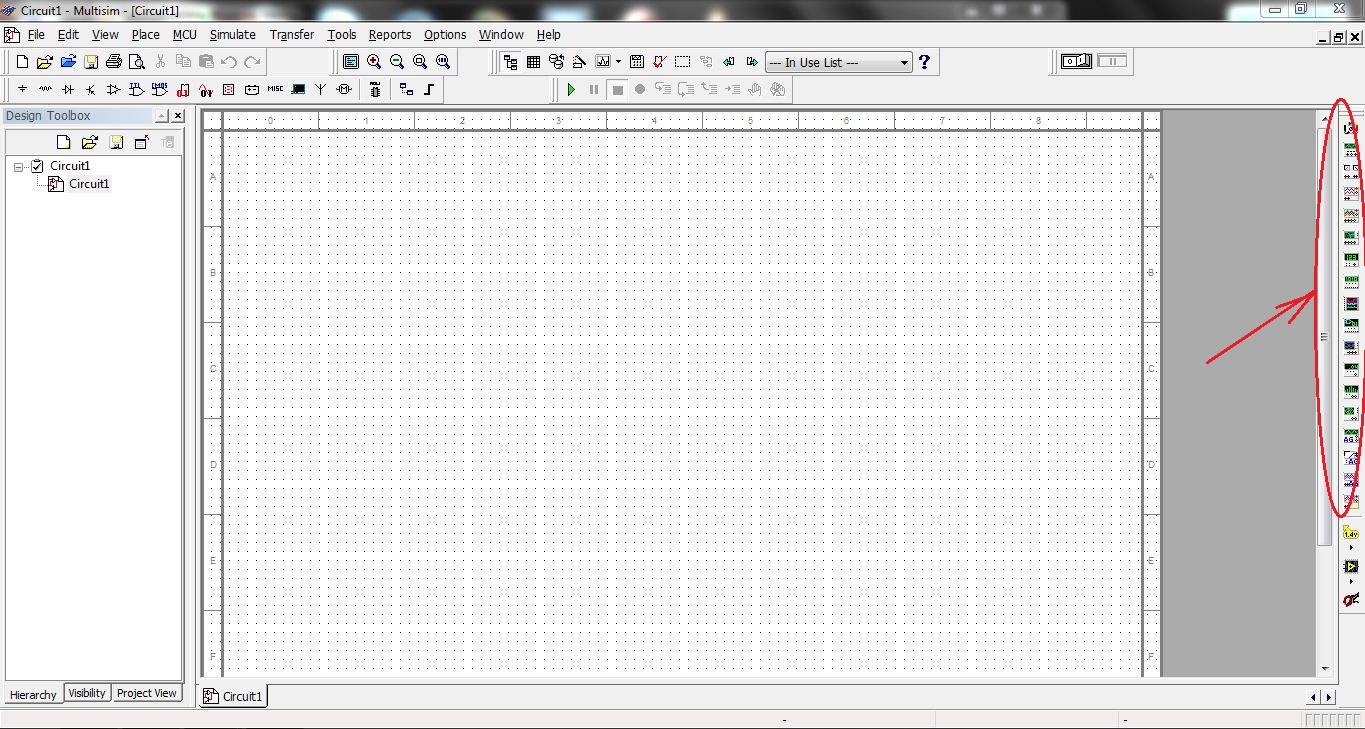Open the Simulate menu
Viewport: 1365px width, 729px height.
(x=232, y=34)
